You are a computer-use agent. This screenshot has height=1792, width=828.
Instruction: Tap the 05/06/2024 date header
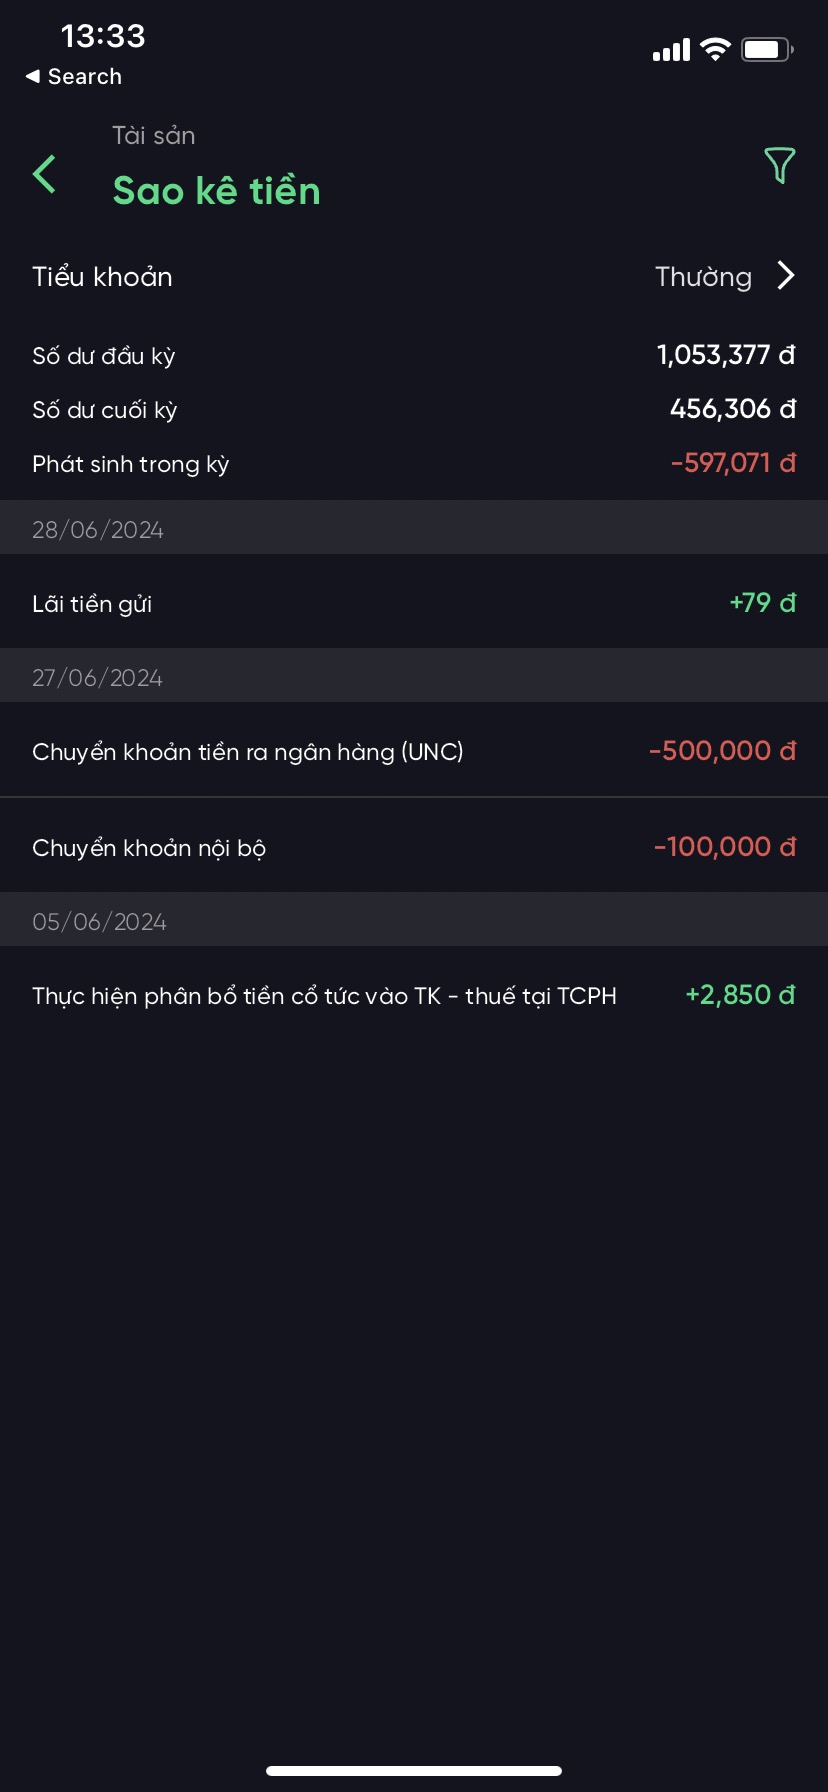pos(99,922)
